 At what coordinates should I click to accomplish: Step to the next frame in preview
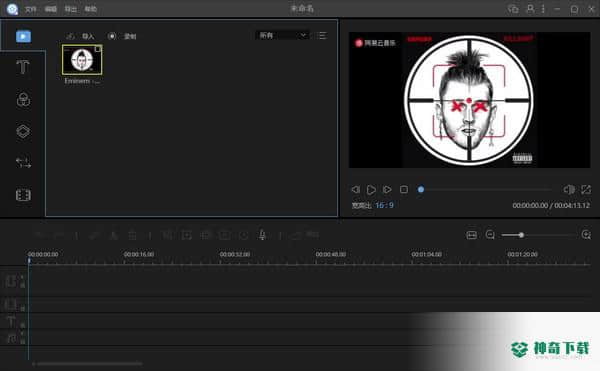(x=387, y=189)
